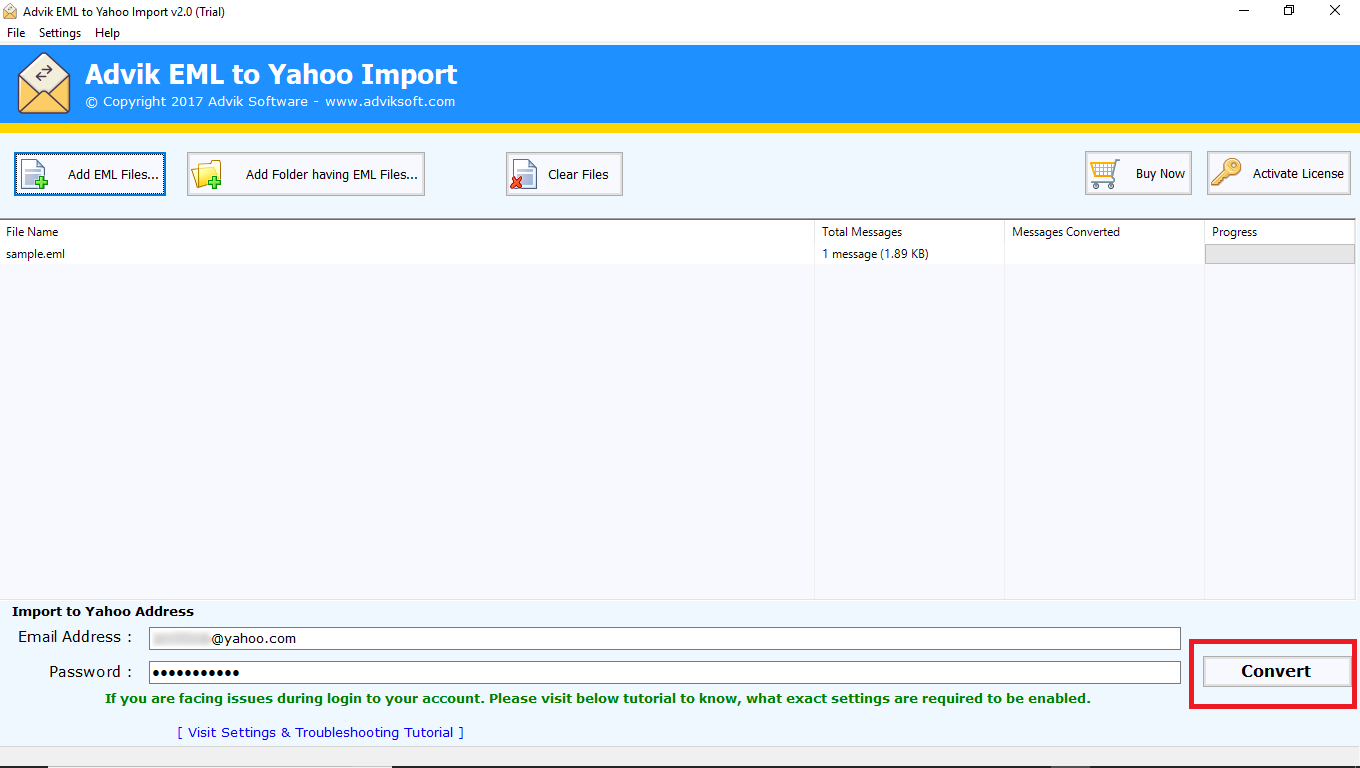Click the envelope logo in the banner
This screenshot has height=768, width=1360.
[x=44, y=84]
